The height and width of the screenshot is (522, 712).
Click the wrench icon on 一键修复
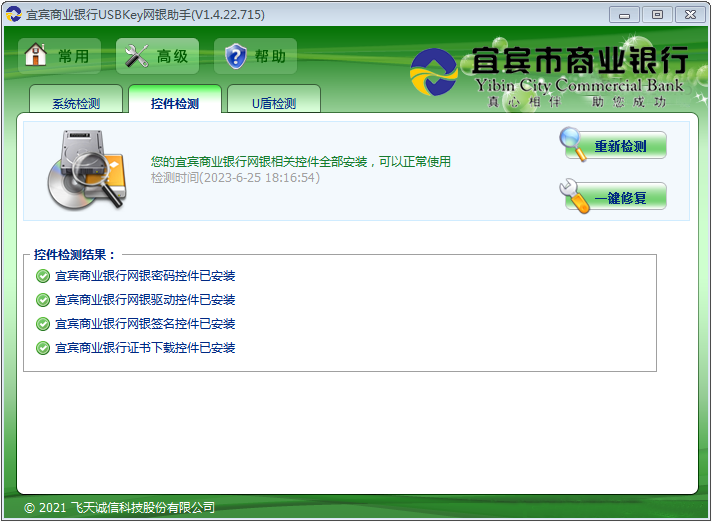(577, 196)
